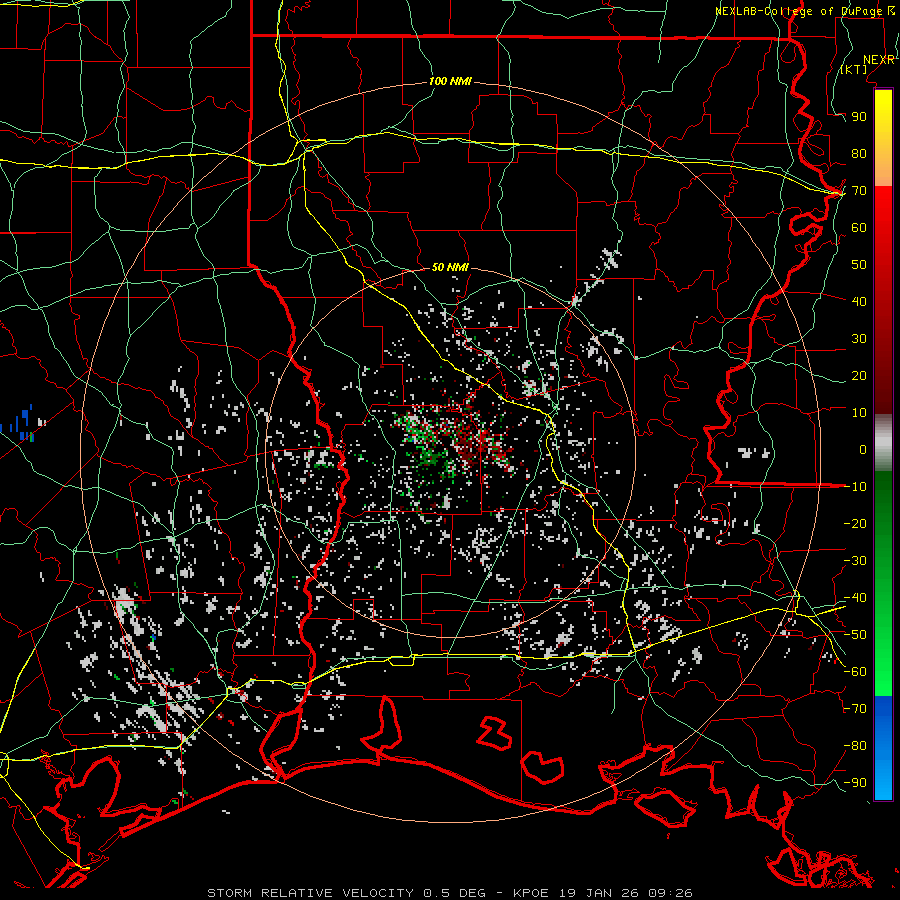
Task: Click the -10 value on the velocity scale
Action: (x=855, y=487)
